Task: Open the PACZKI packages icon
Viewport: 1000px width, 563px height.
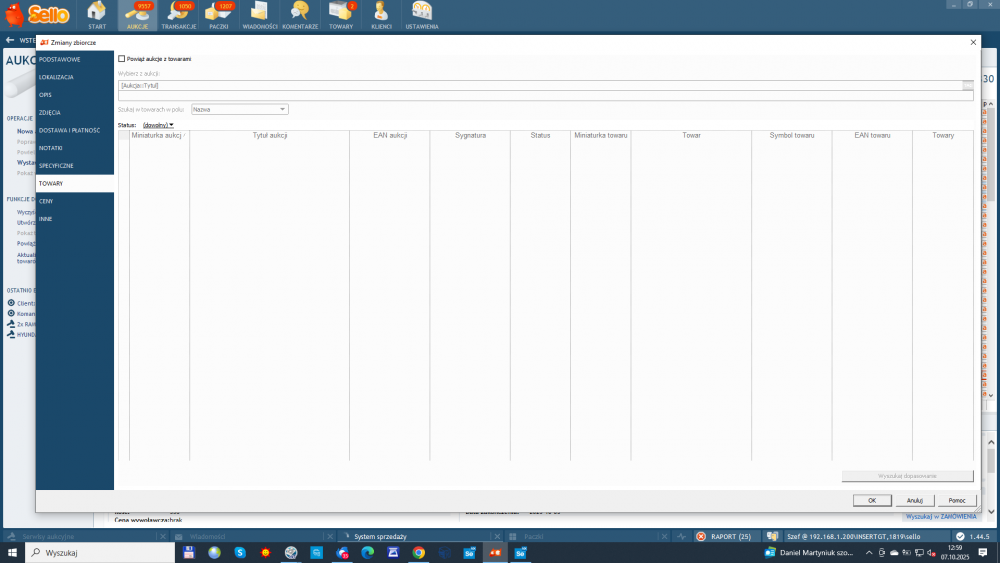Action: tap(219, 15)
